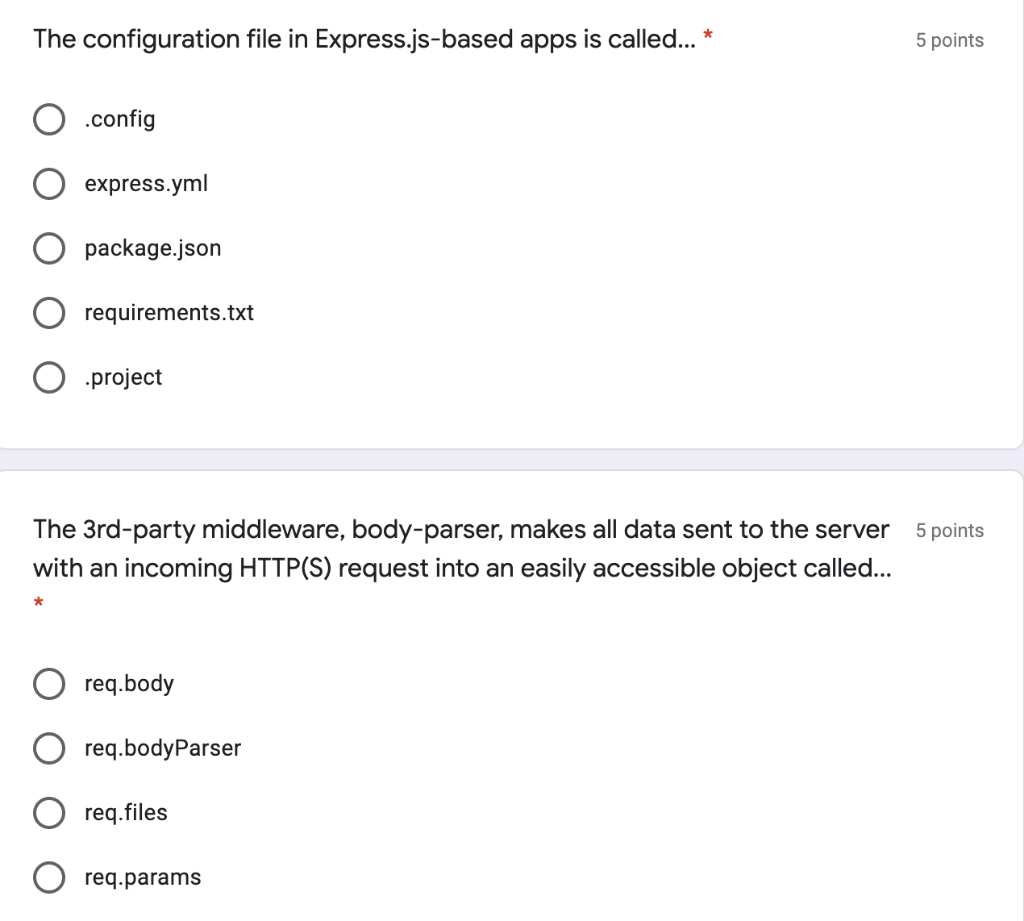
Task: Click the req.body option label text
Action: (x=129, y=684)
